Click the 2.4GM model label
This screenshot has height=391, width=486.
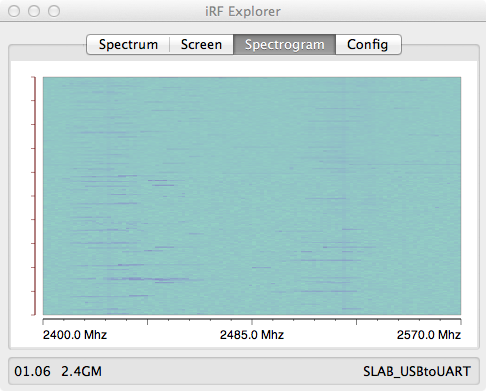(x=81, y=371)
